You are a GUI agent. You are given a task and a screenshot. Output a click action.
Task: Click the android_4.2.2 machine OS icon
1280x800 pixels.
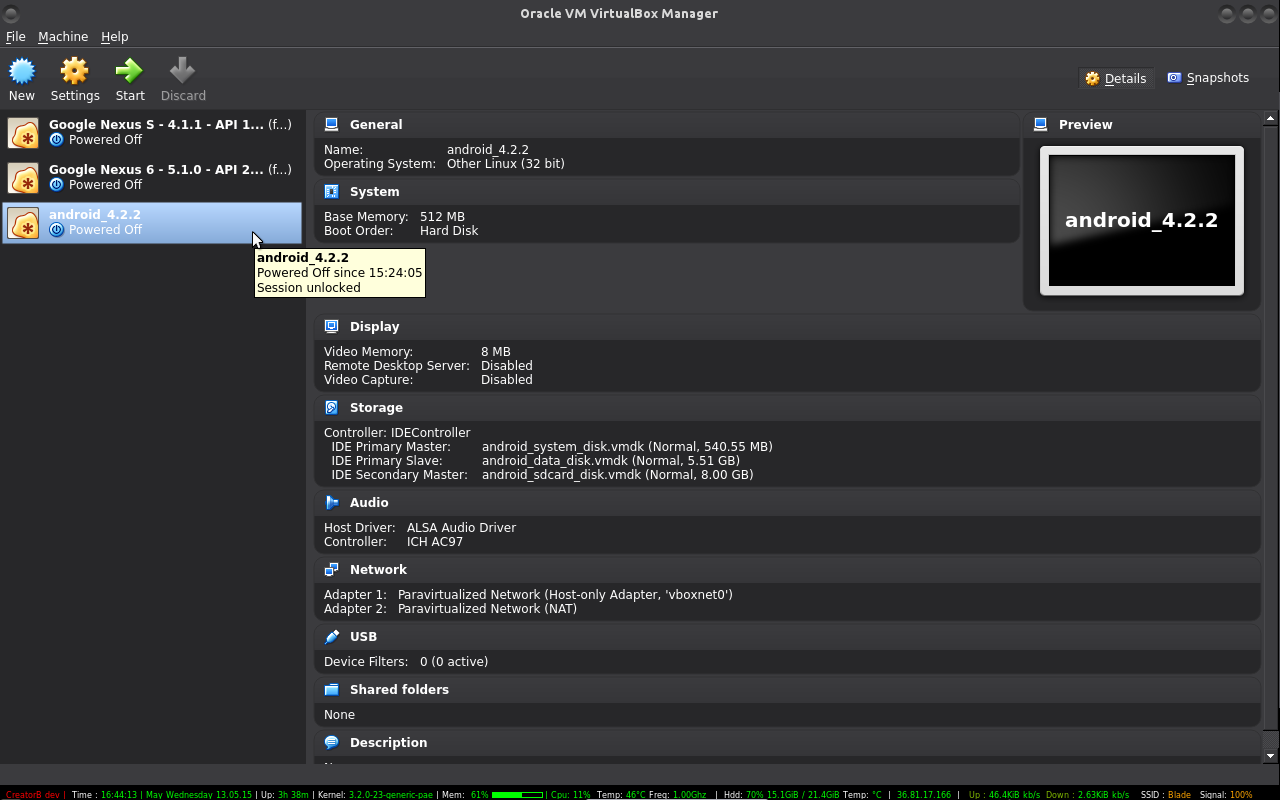coord(24,223)
